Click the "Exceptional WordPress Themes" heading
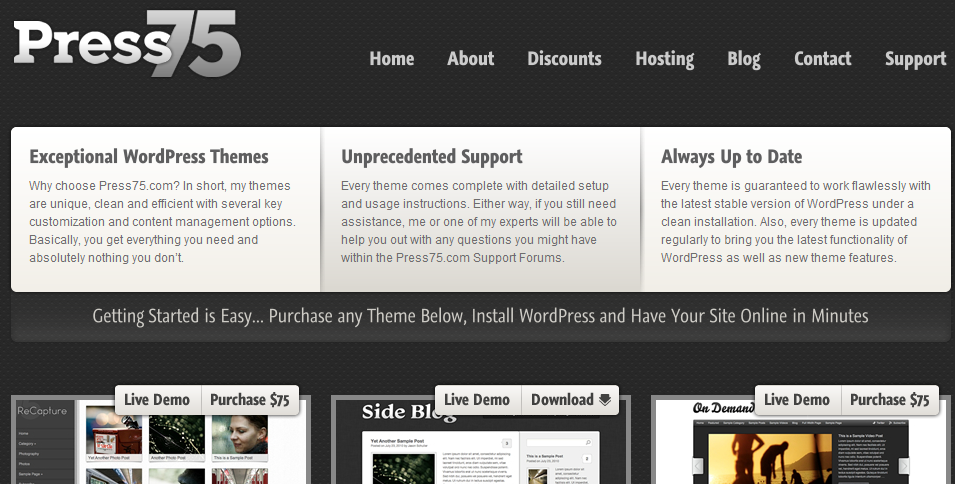Viewport: 955px width, 484px height. pyautogui.click(x=149, y=156)
